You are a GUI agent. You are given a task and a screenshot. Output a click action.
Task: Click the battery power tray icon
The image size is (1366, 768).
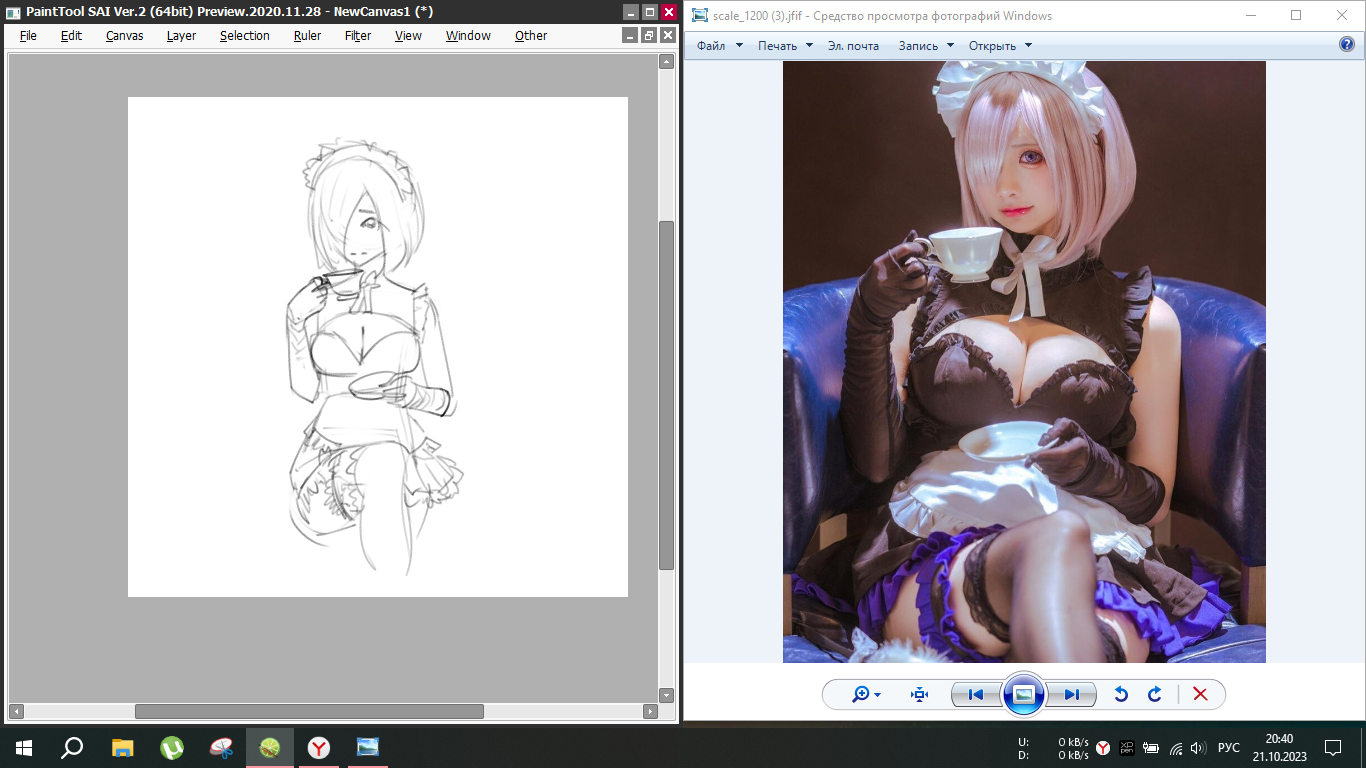click(x=1151, y=748)
